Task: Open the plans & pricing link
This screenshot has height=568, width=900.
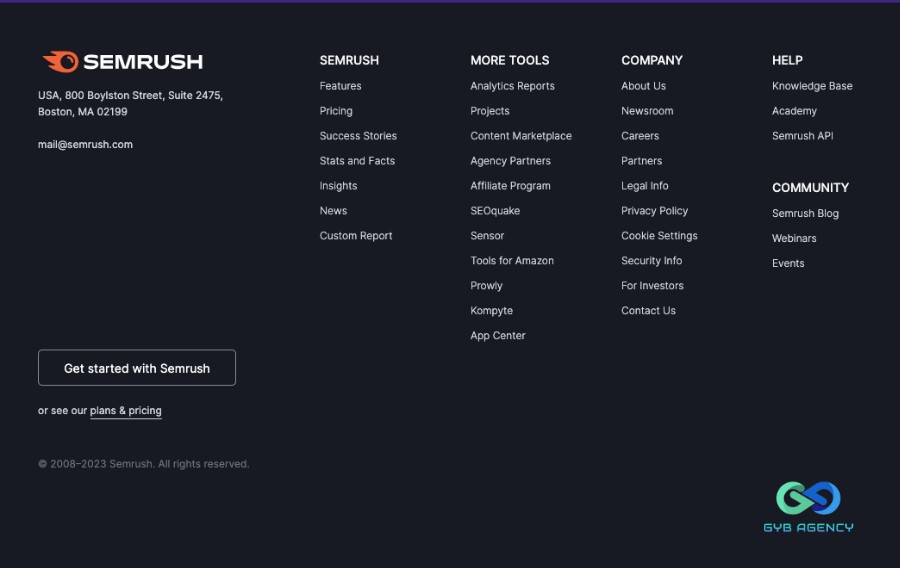Action: 126,411
